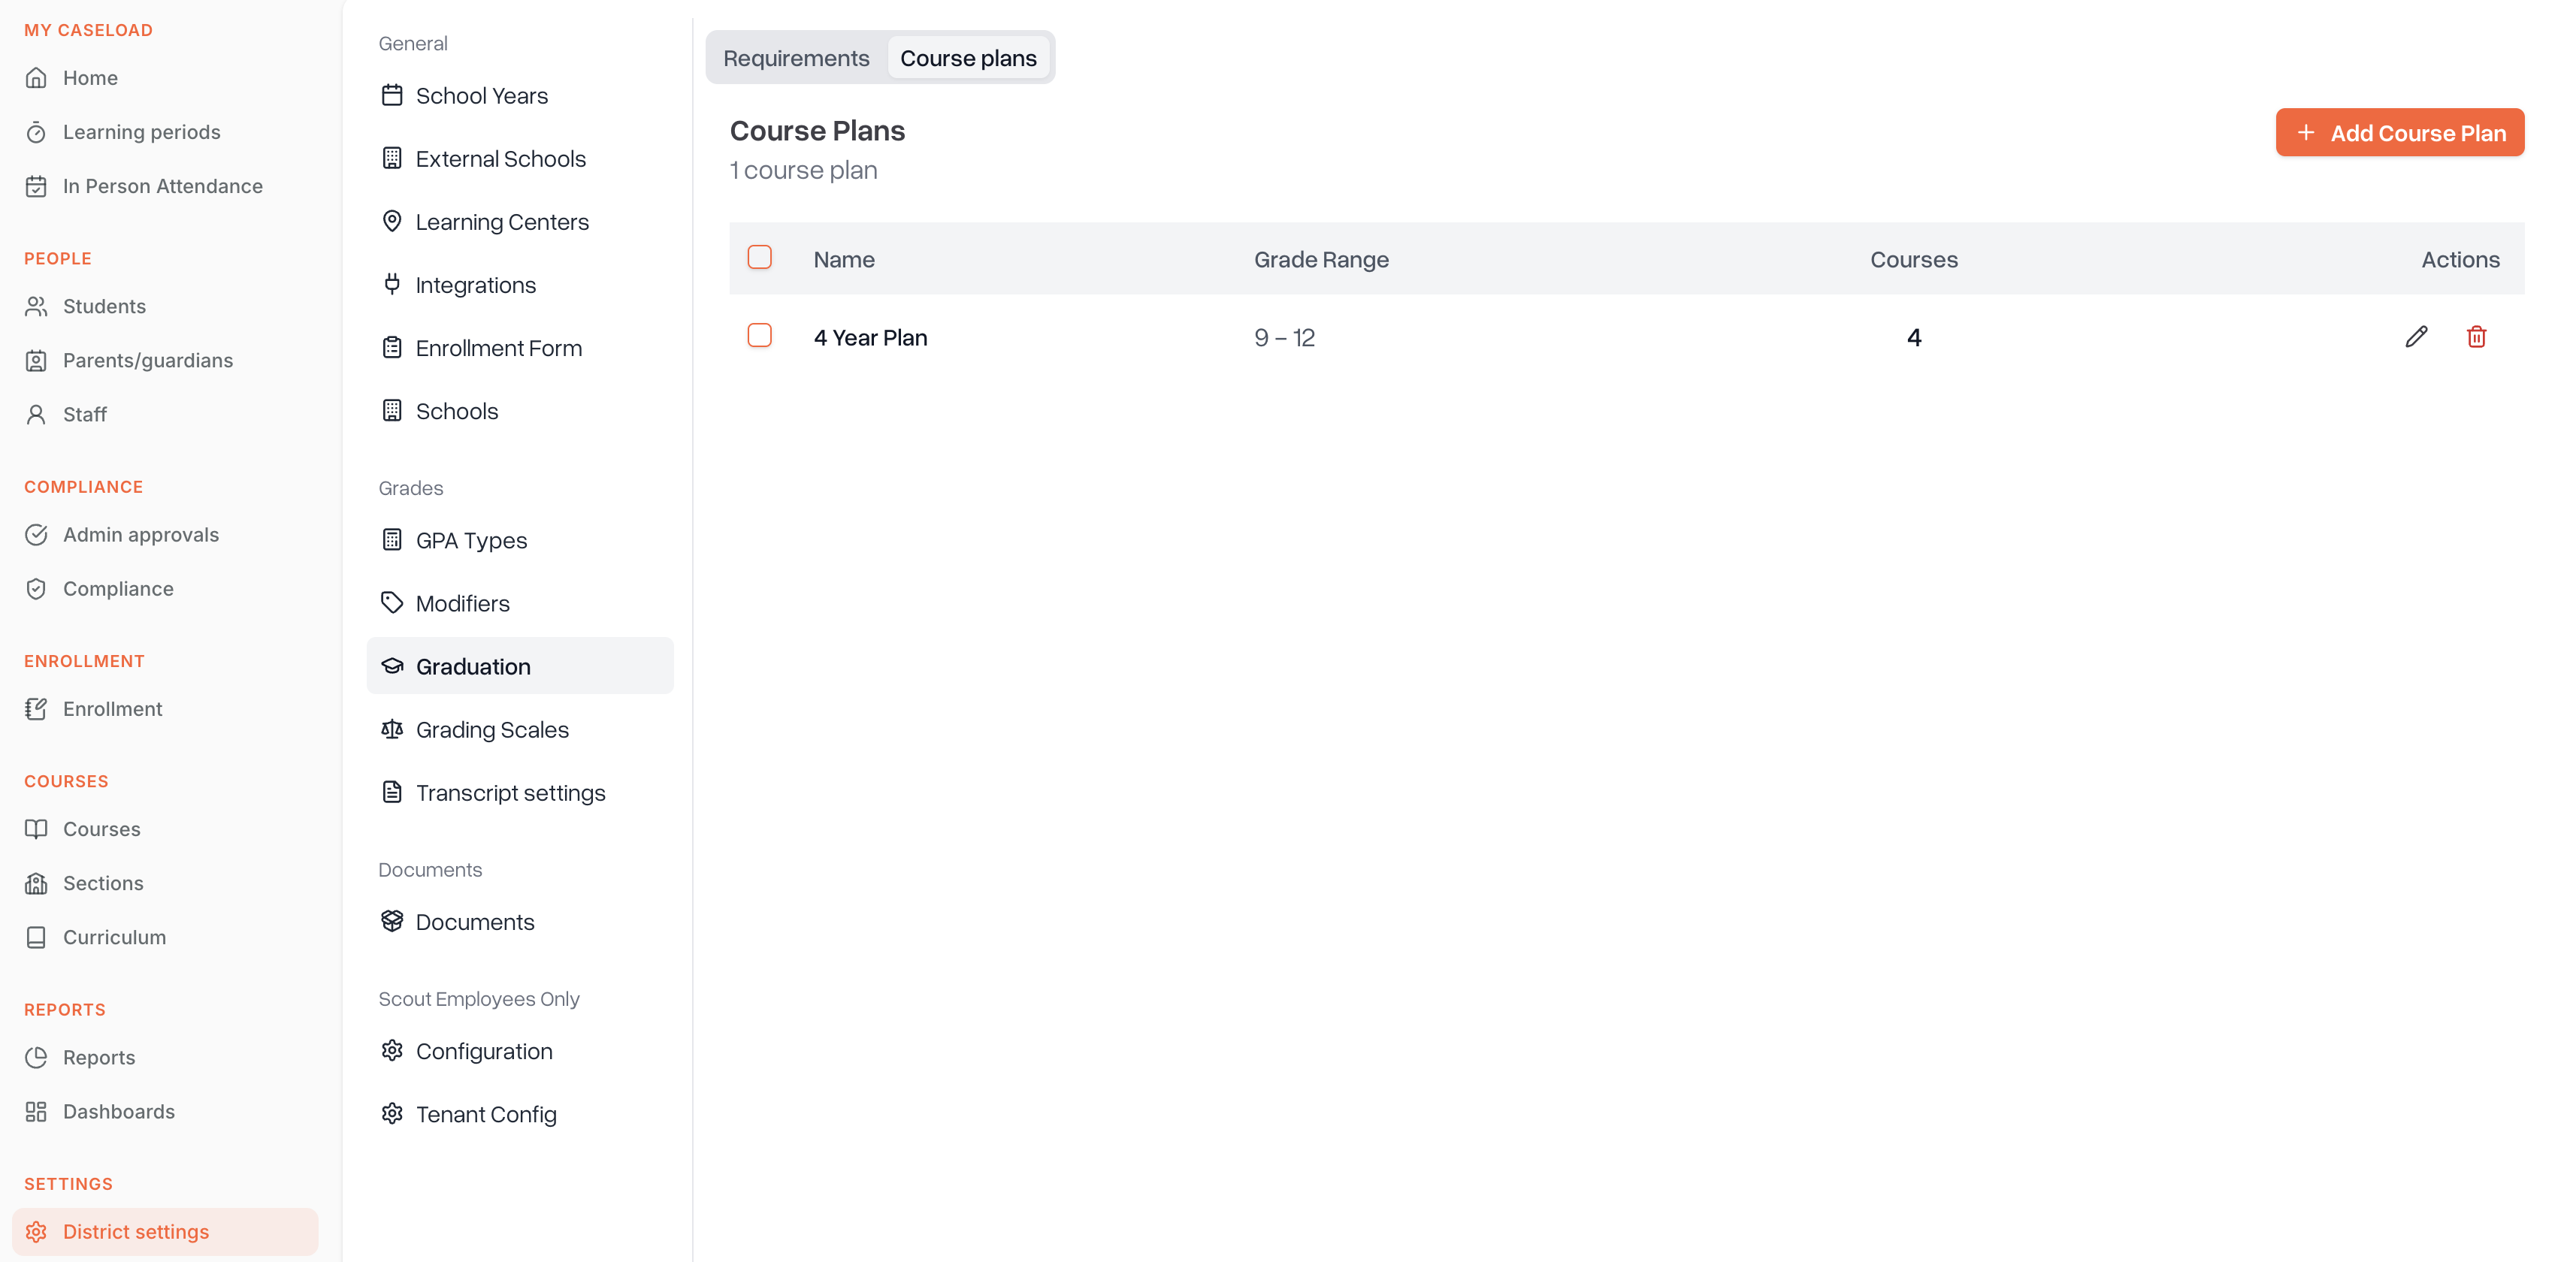This screenshot has width=2576, height=1262.
Task: Click the pencil edit icon for 4 Year Plan
Action: (2416, 337)
